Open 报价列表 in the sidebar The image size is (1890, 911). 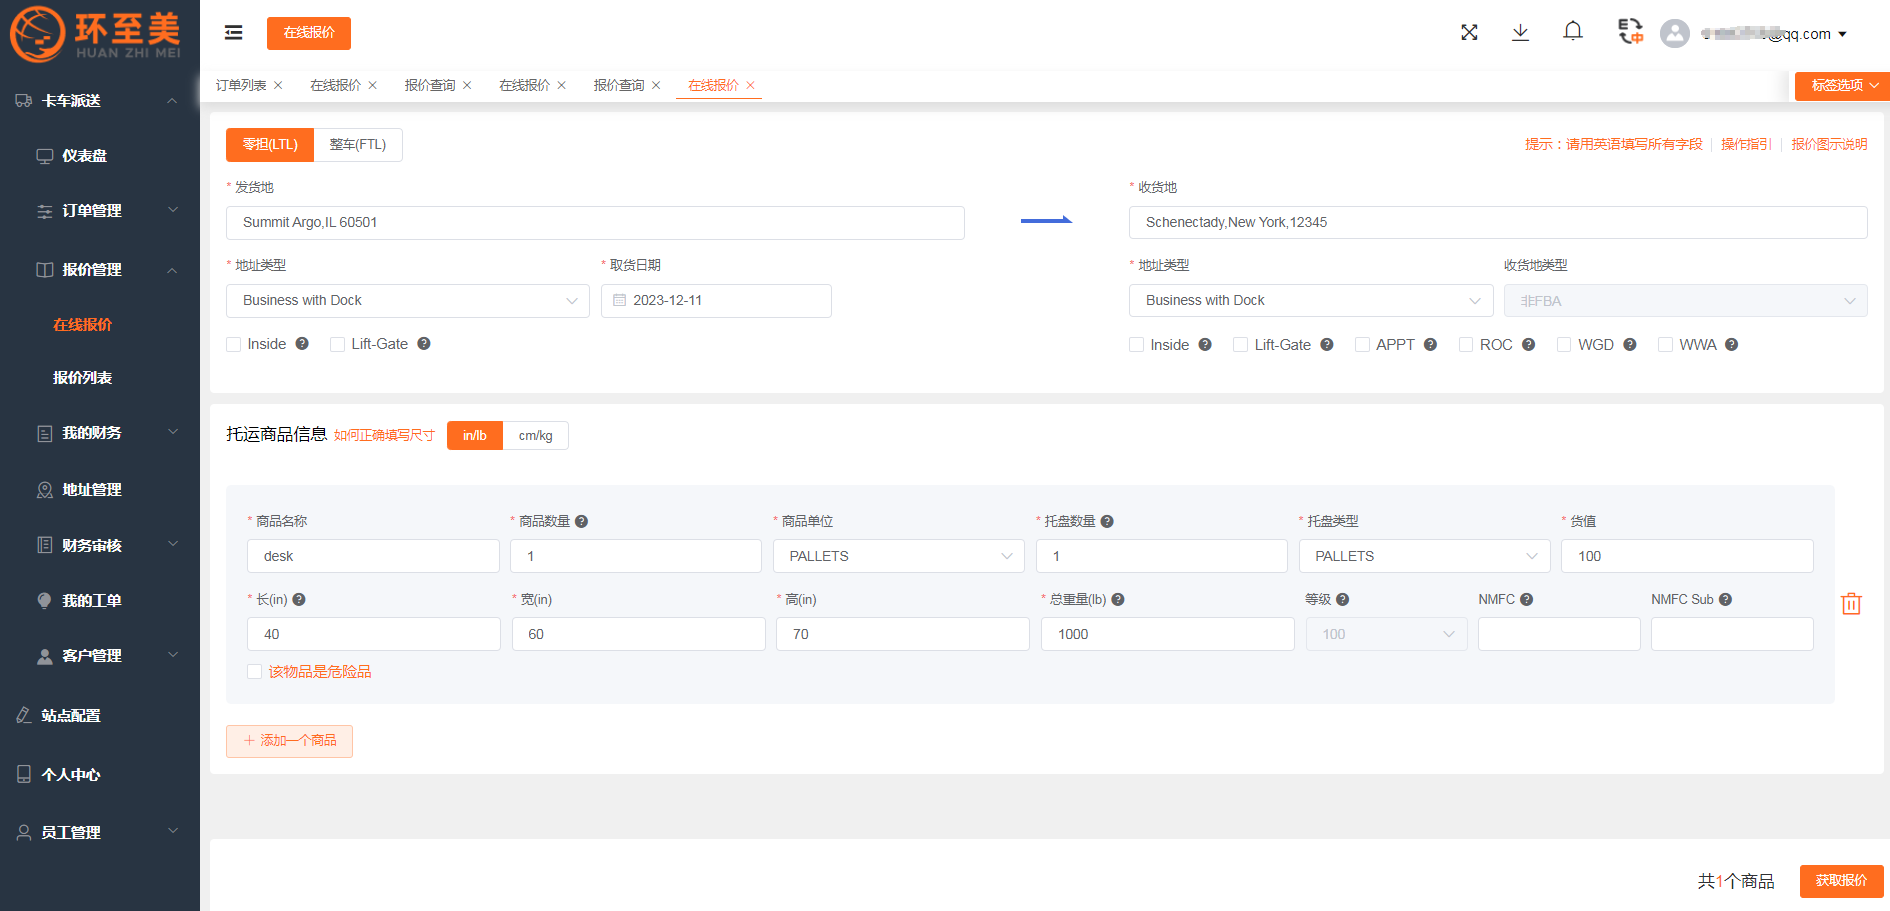pyautogui.click(x=82, y=378)
